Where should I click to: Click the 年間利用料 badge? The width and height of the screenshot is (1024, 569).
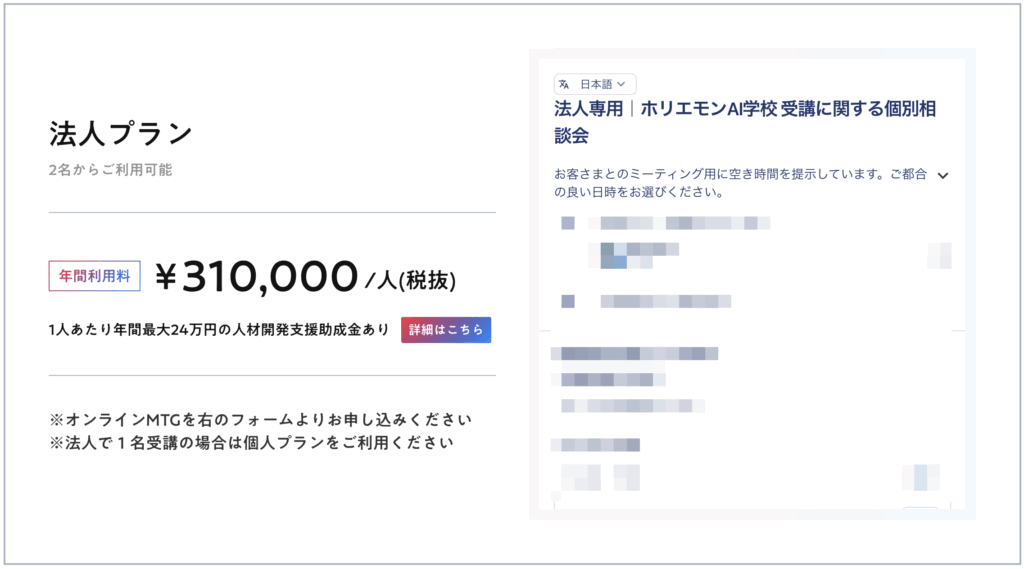(95, 276)
